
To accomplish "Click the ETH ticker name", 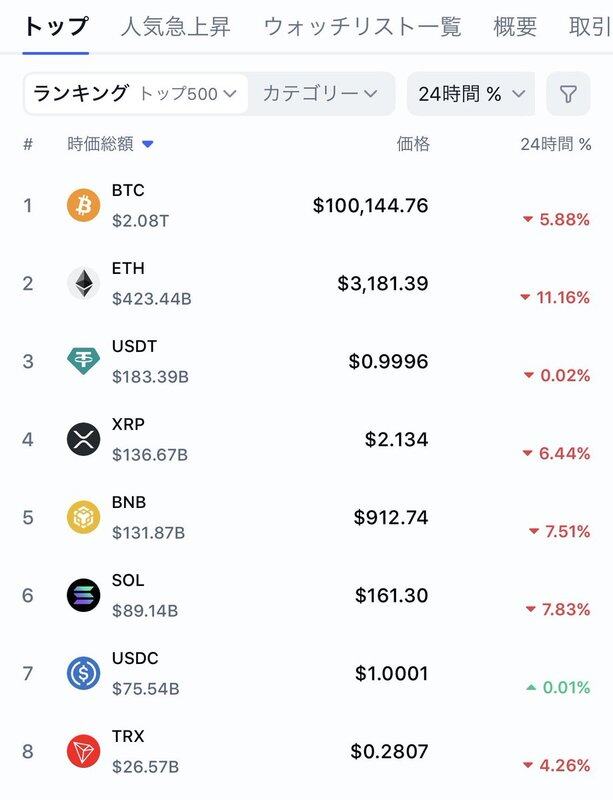I will (128, 268).
